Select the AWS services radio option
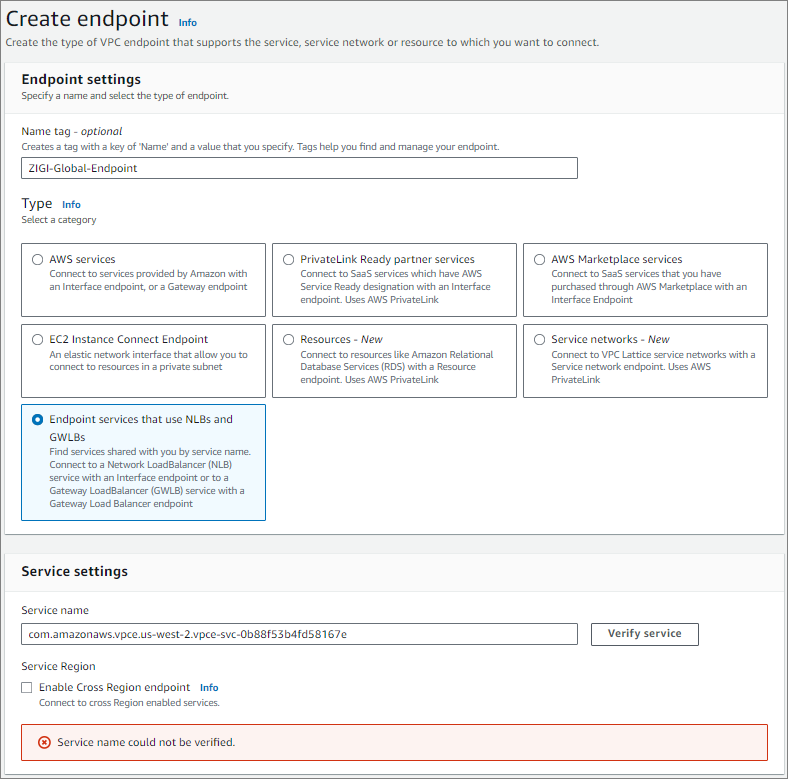This screenshot has height=779, width=788. coord(38,260)
